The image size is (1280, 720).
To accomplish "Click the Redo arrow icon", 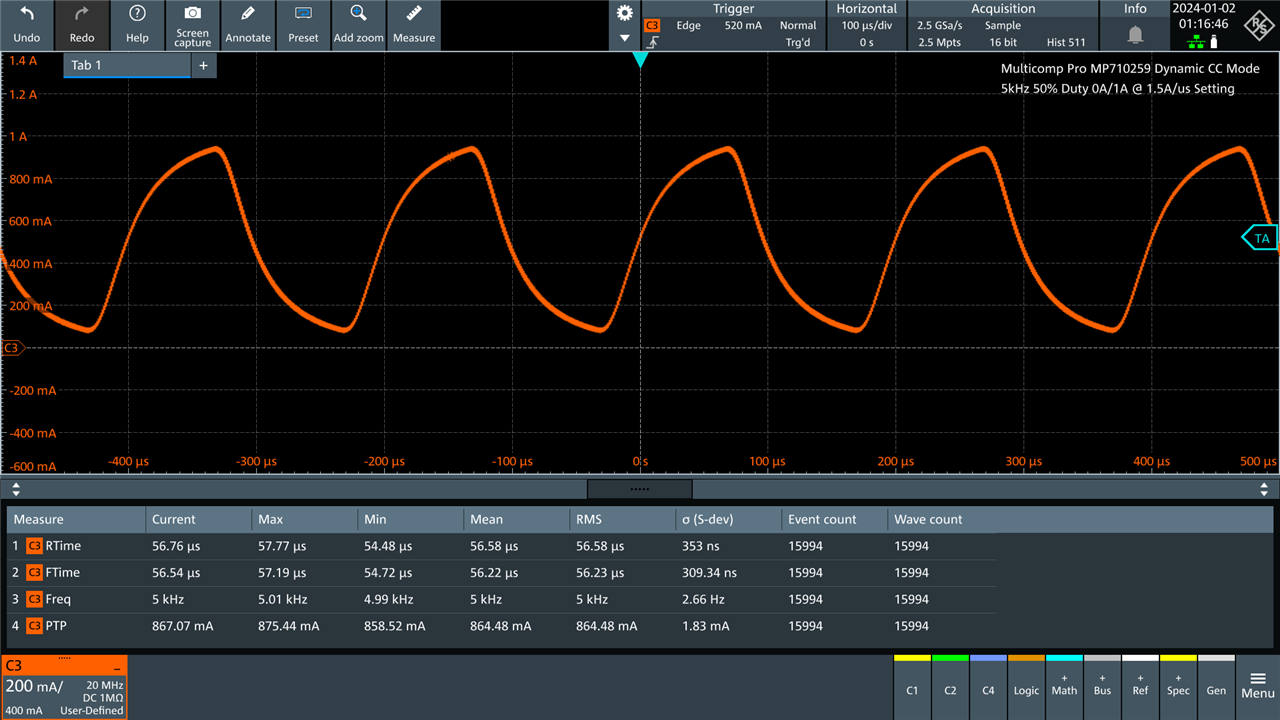I will coord(82,14).
